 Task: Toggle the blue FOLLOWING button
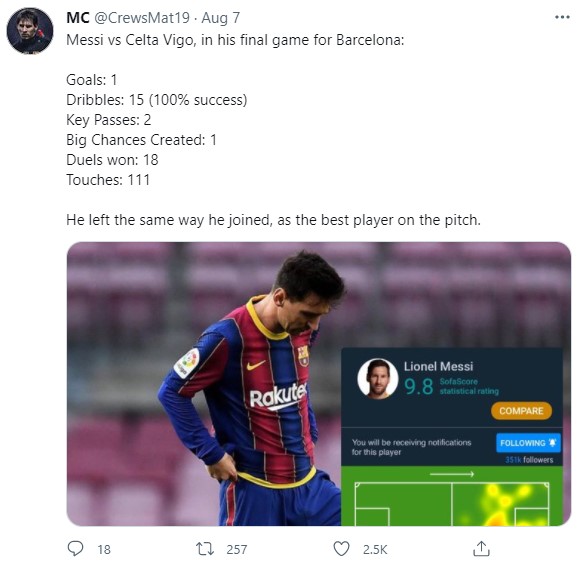(x=528, y=443)
